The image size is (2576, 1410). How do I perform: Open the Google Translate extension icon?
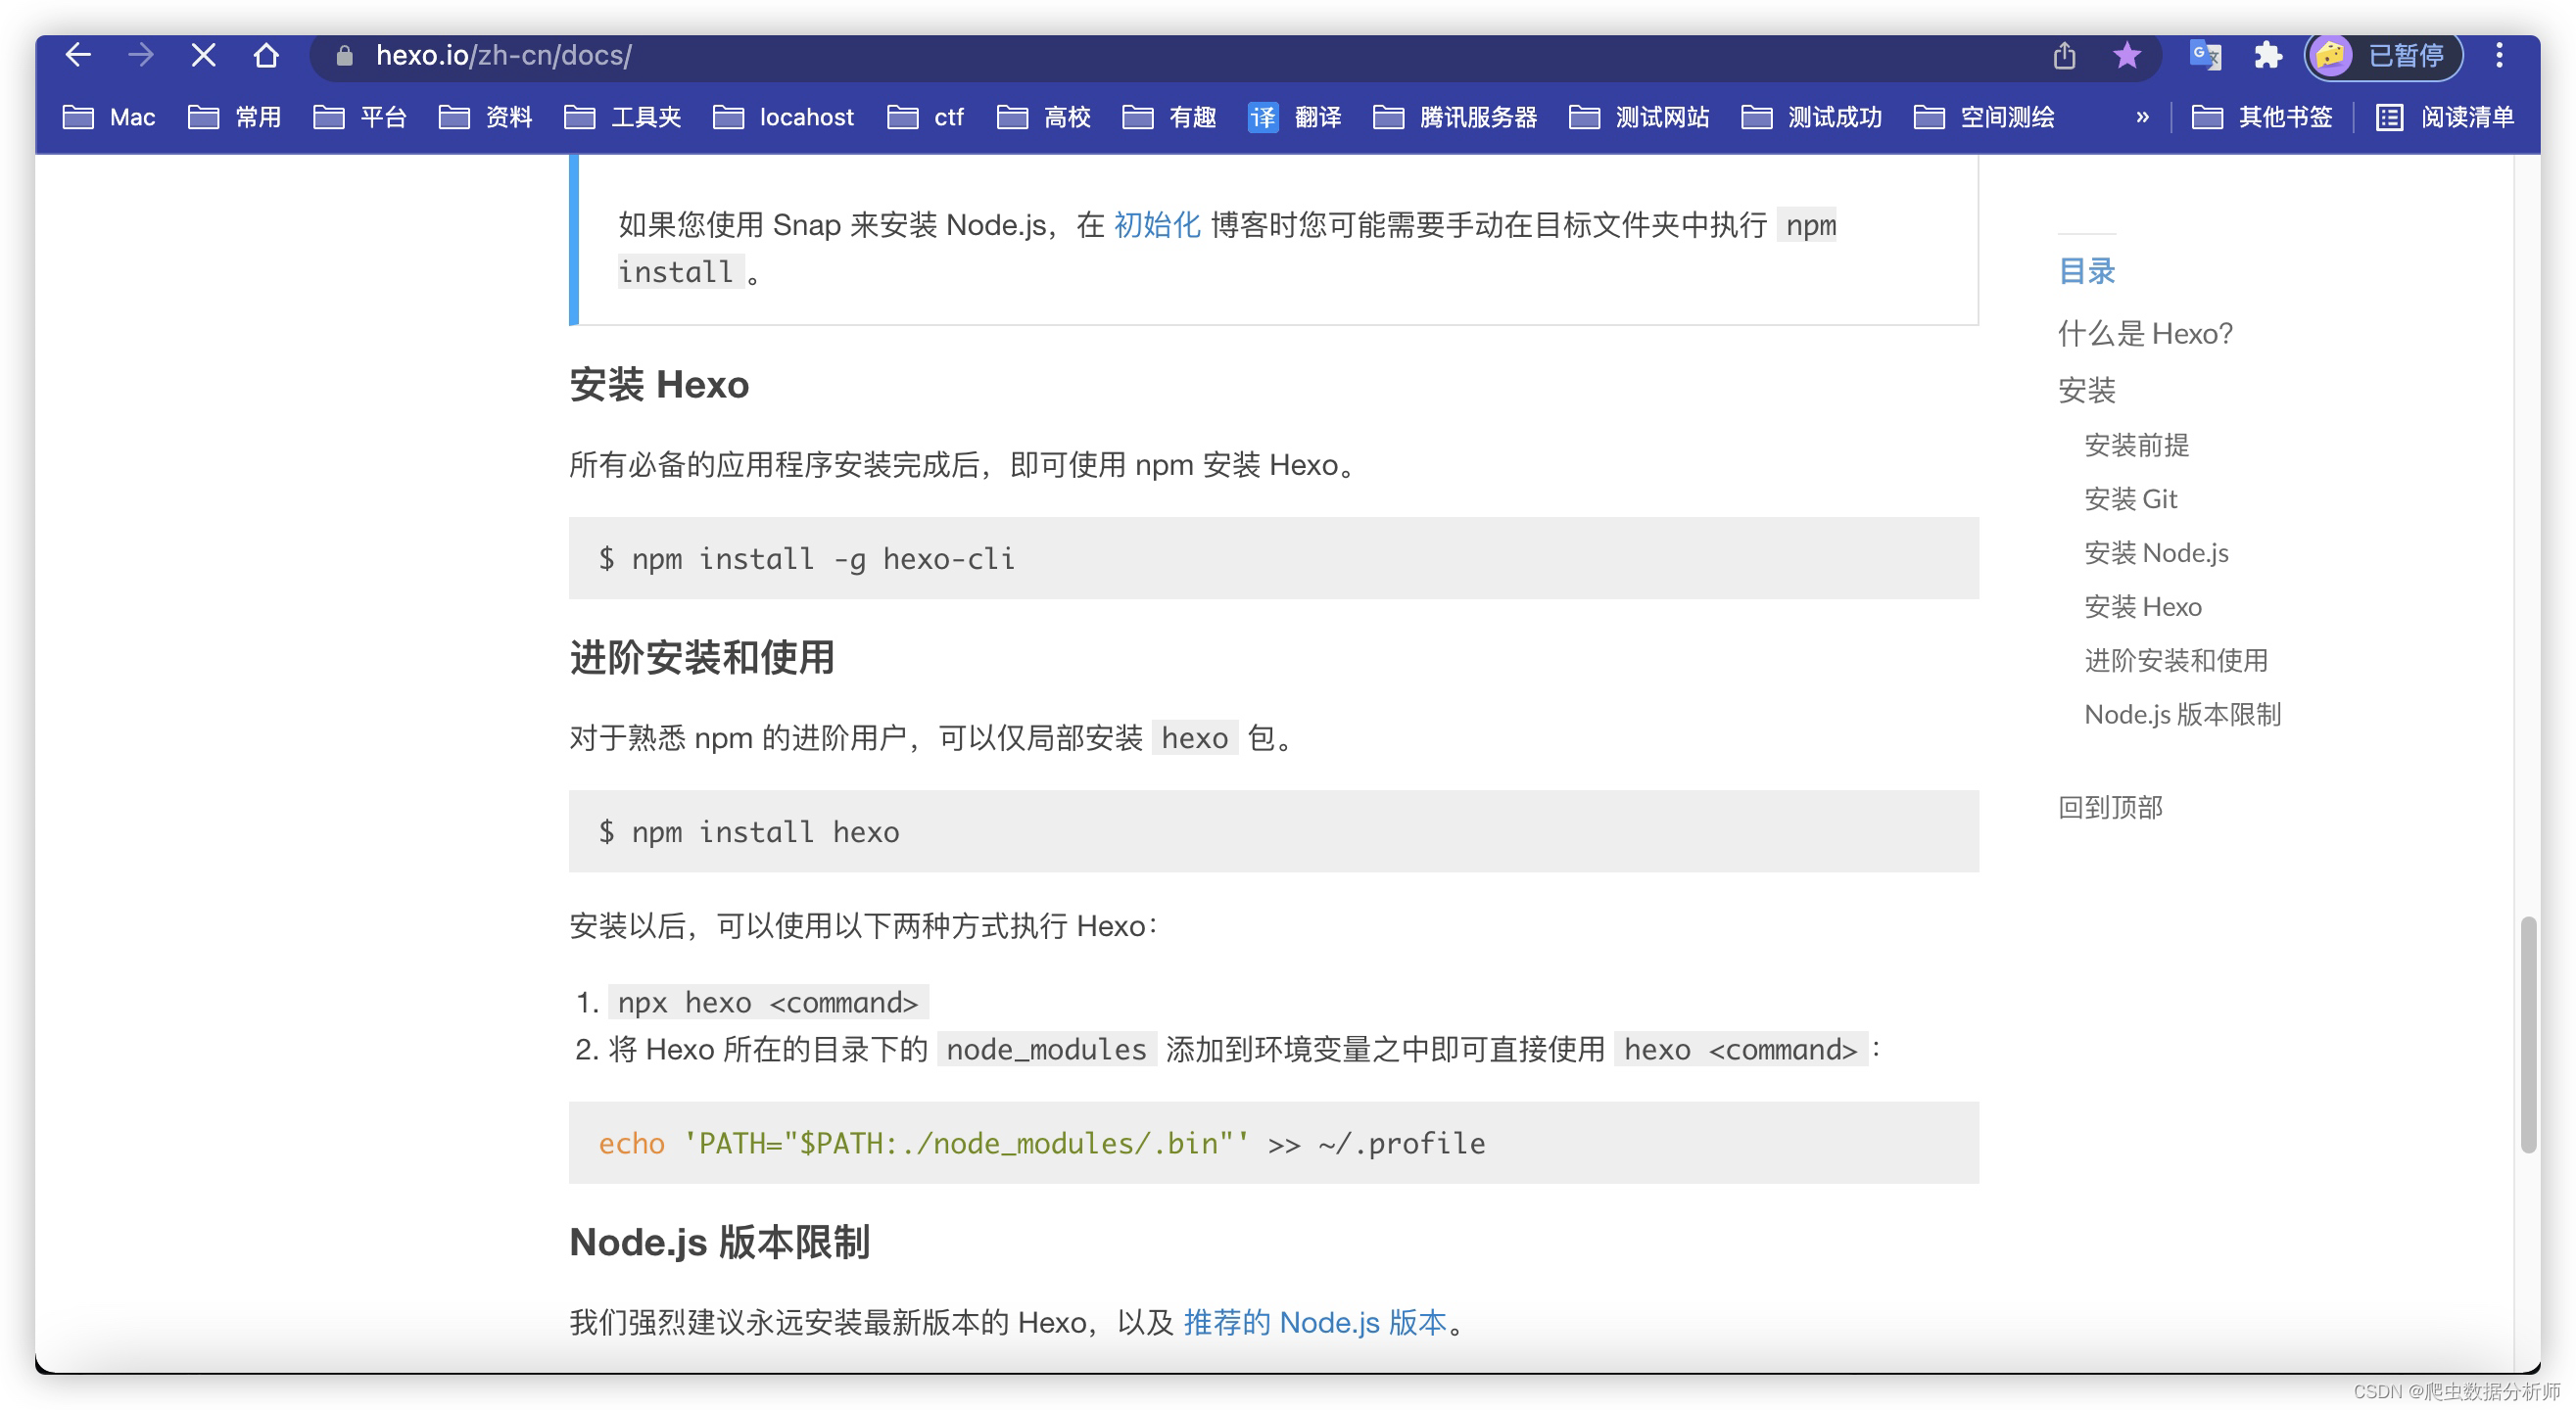(2205, 55)
